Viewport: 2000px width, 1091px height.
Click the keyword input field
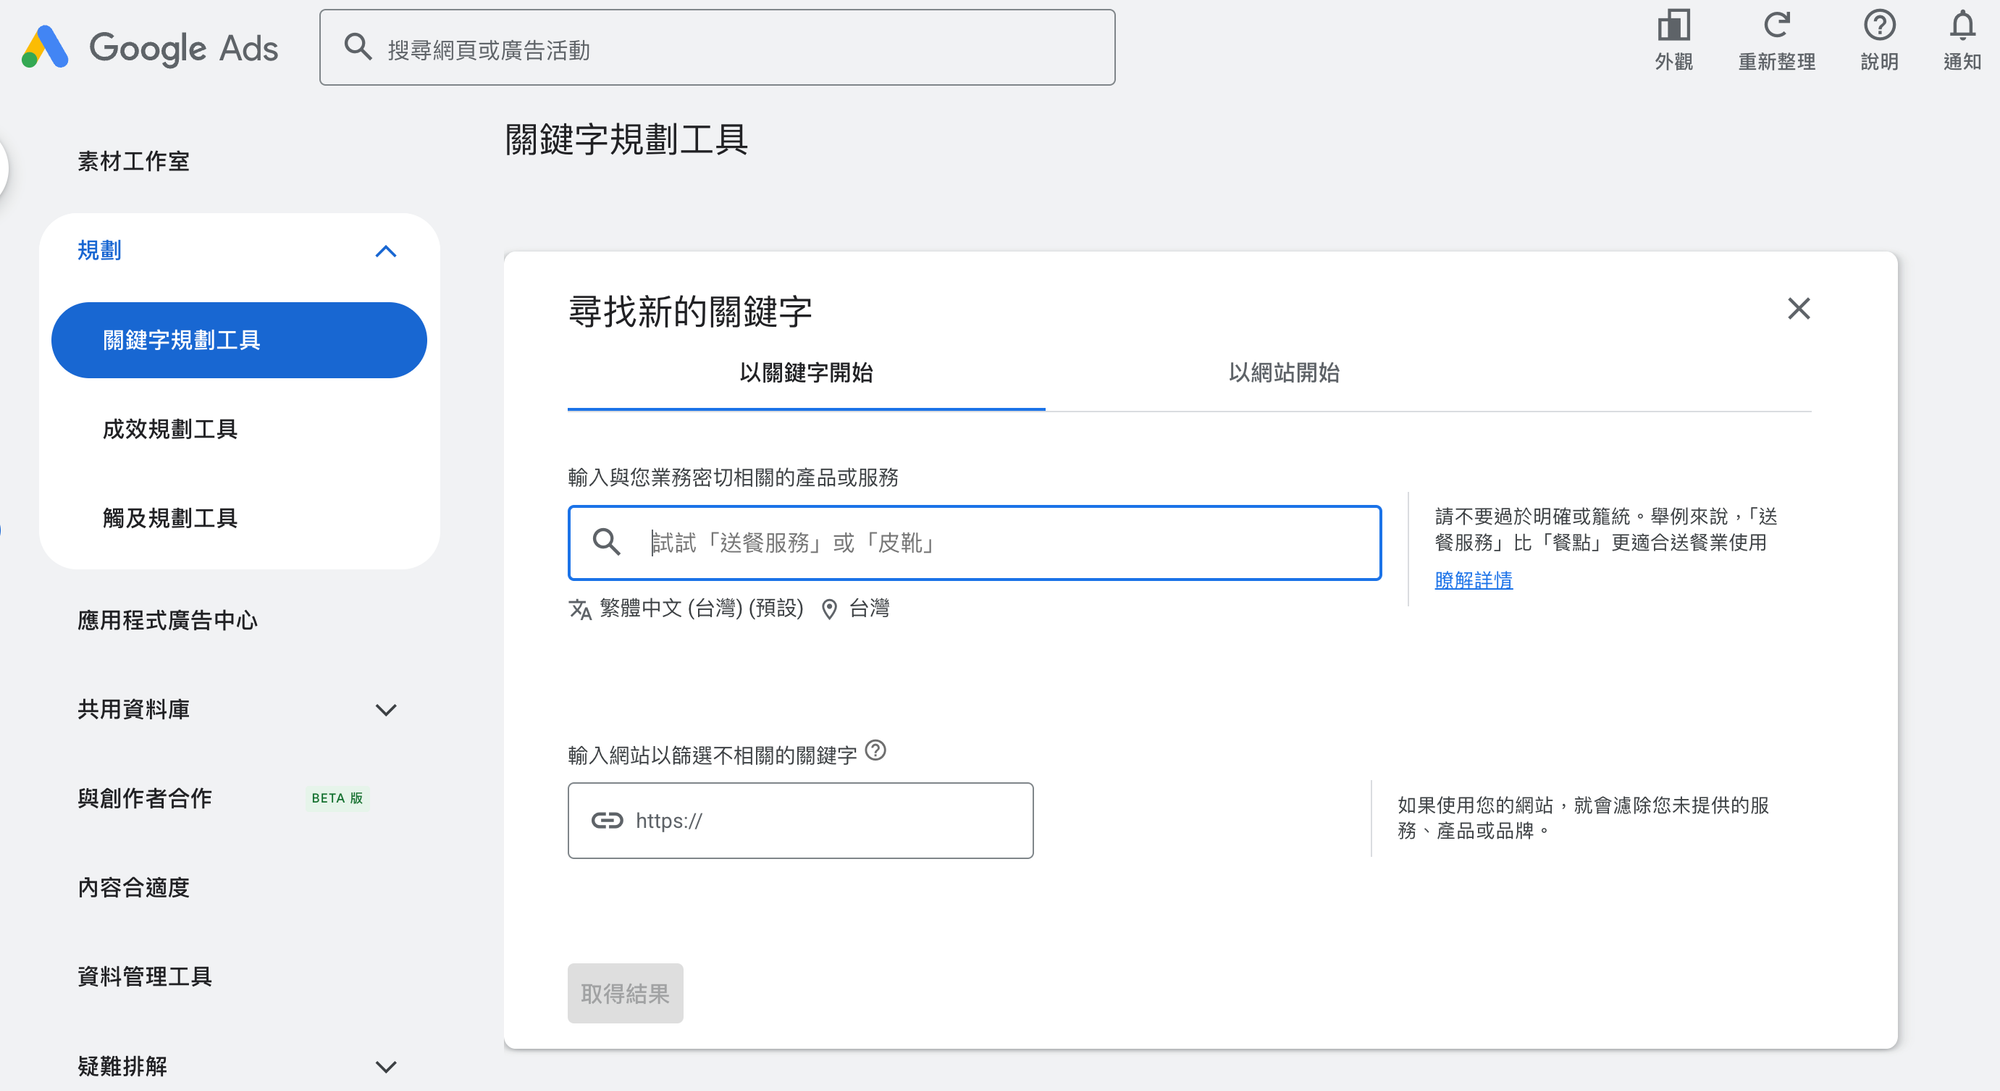click(1000, 543)
